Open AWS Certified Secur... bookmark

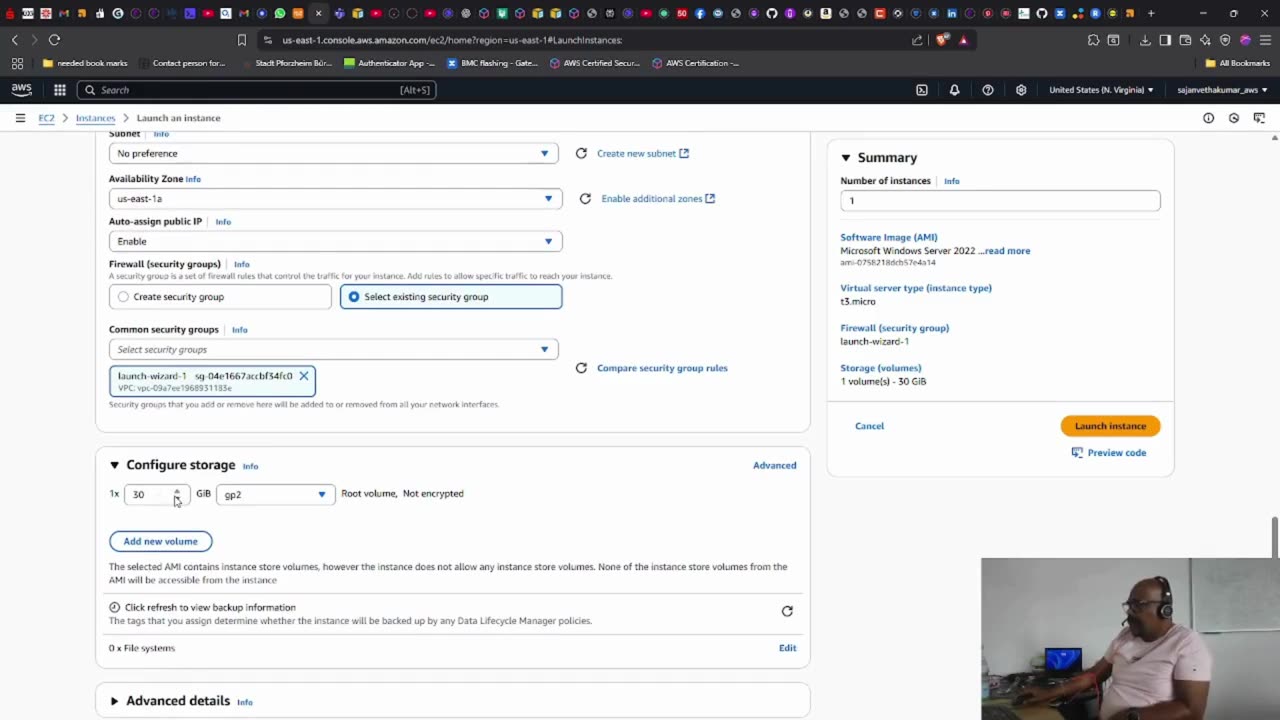coord(595,63)
